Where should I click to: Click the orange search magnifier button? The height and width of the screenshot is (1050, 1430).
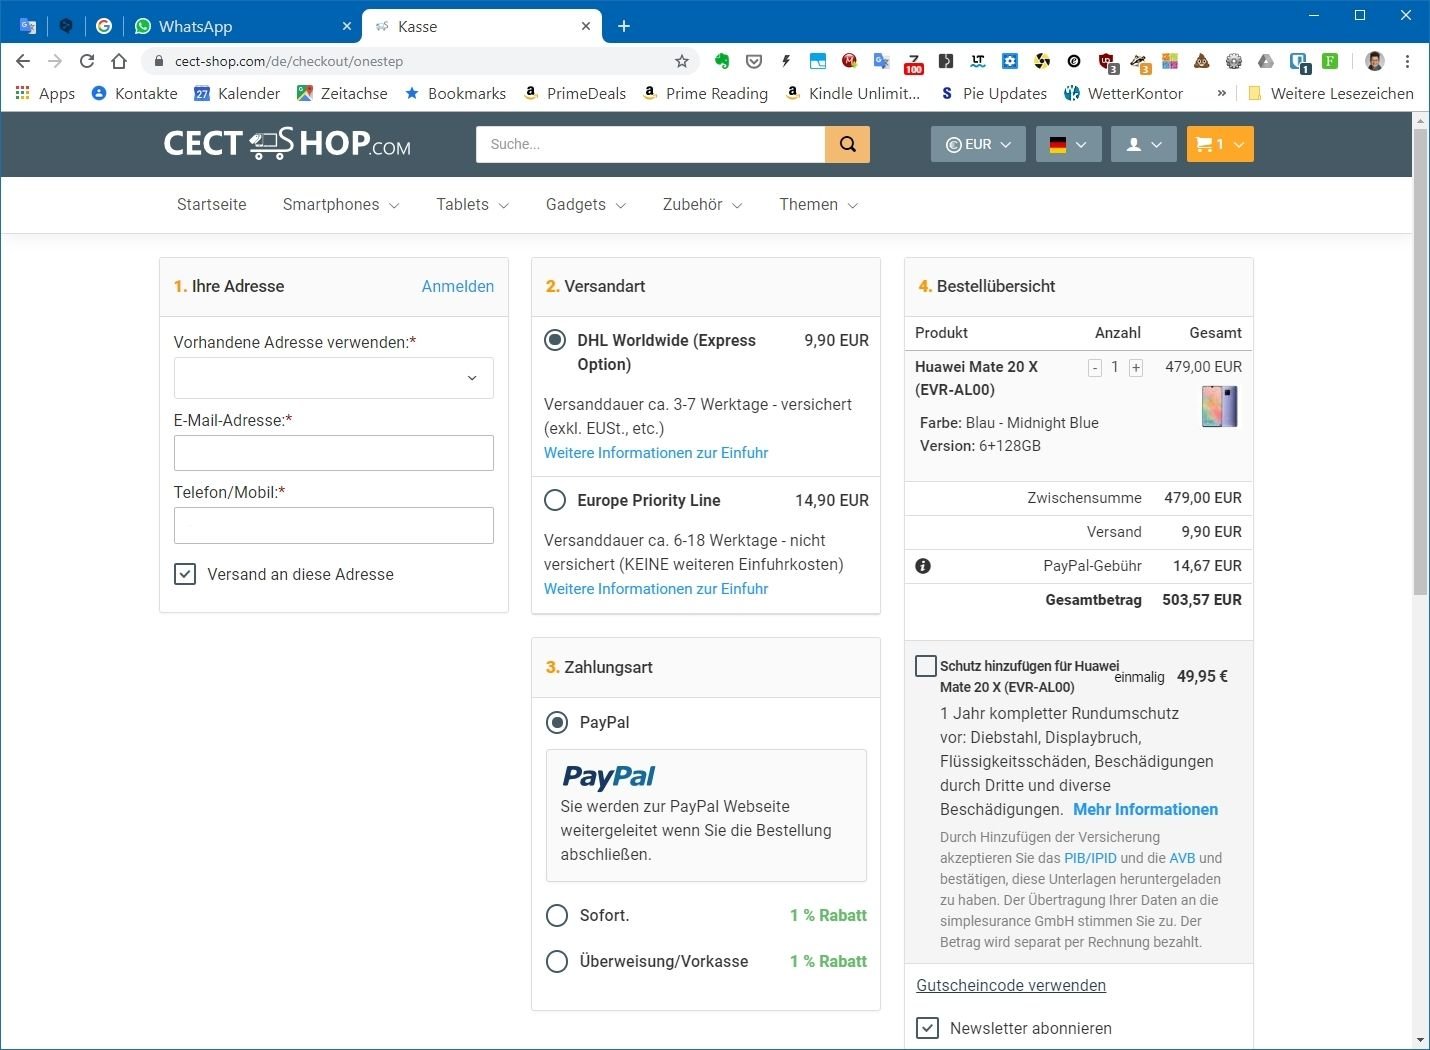847,144
